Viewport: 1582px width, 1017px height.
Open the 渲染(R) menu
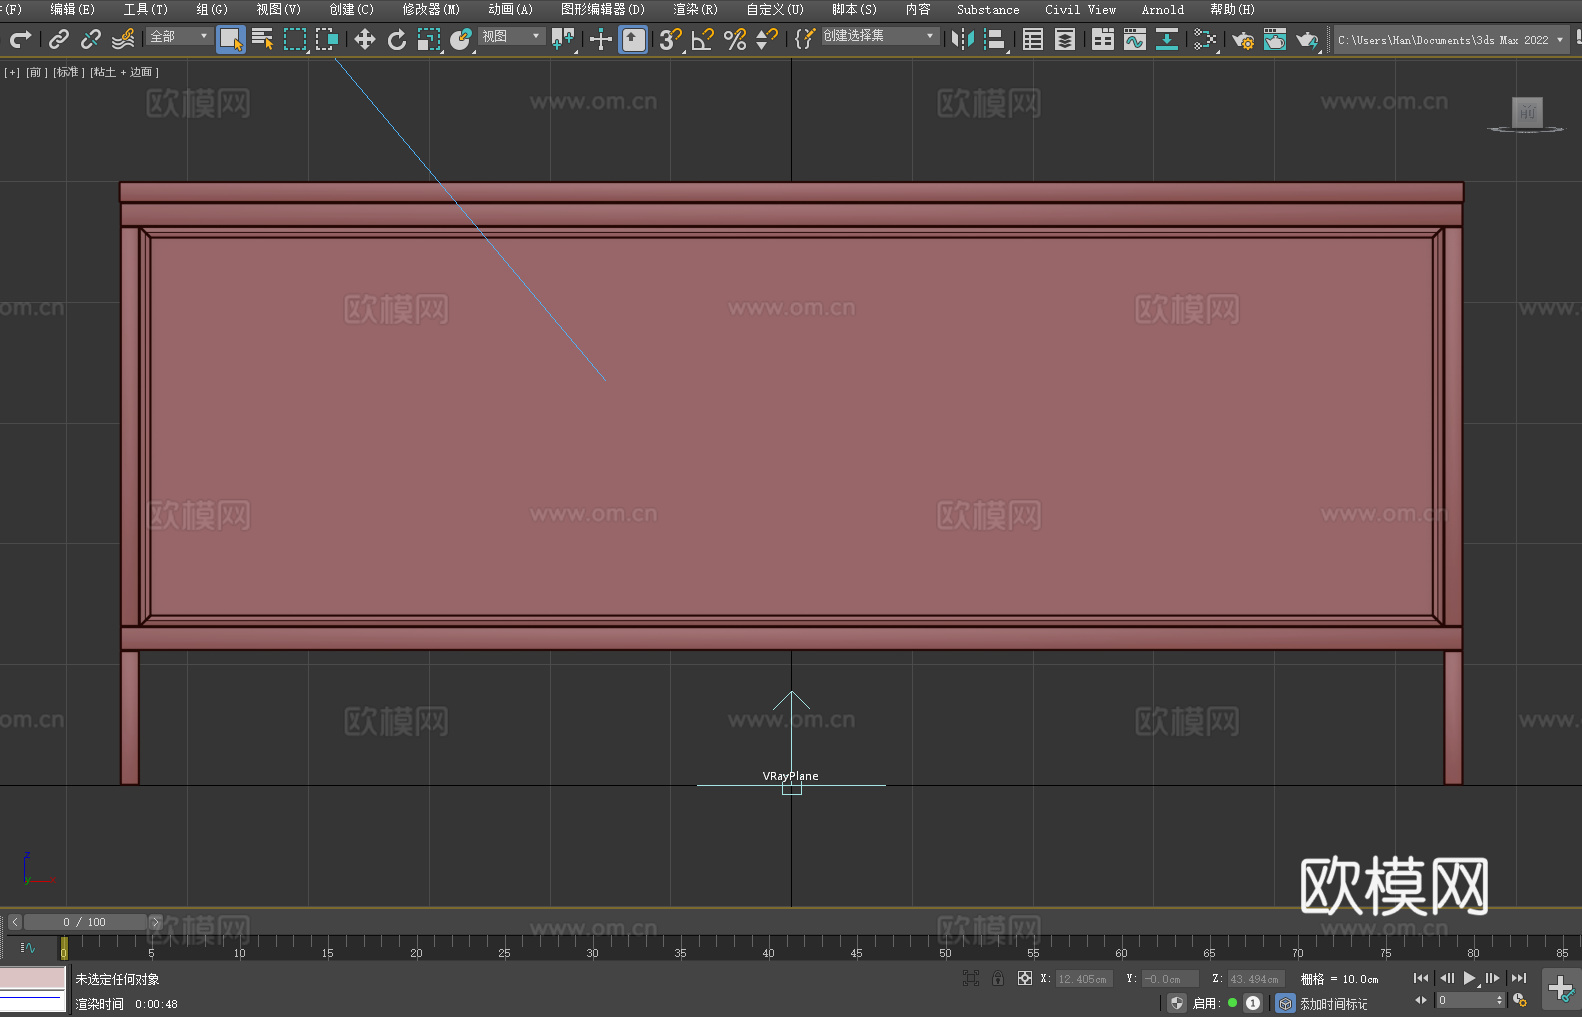[695, 9]
